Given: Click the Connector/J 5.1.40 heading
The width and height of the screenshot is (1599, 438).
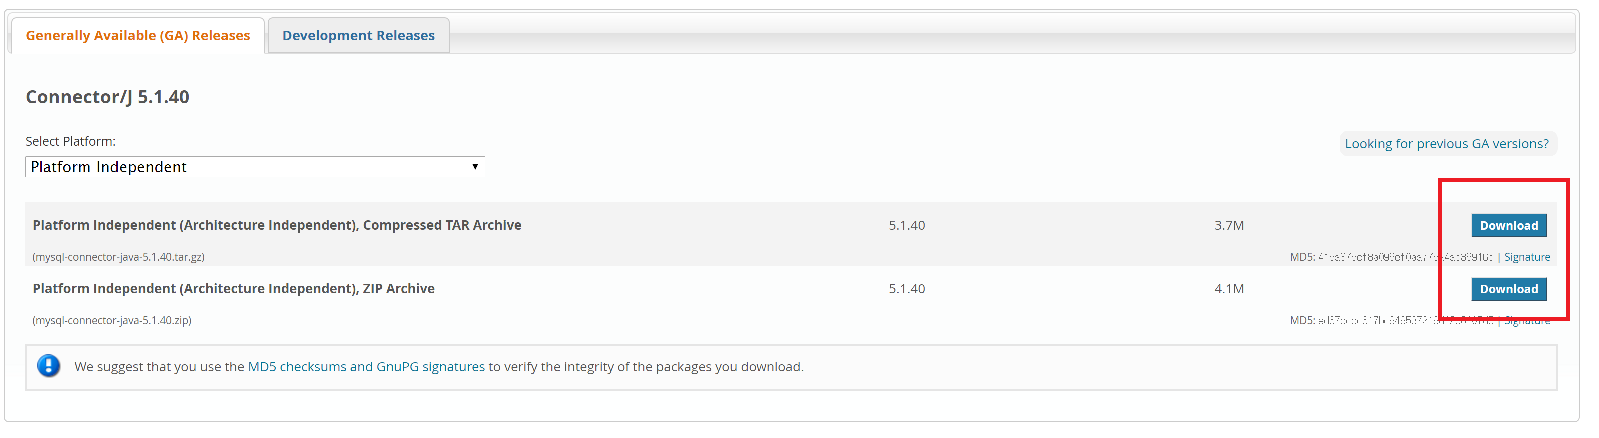Looking at the screenshot, I should click(107, 97).
